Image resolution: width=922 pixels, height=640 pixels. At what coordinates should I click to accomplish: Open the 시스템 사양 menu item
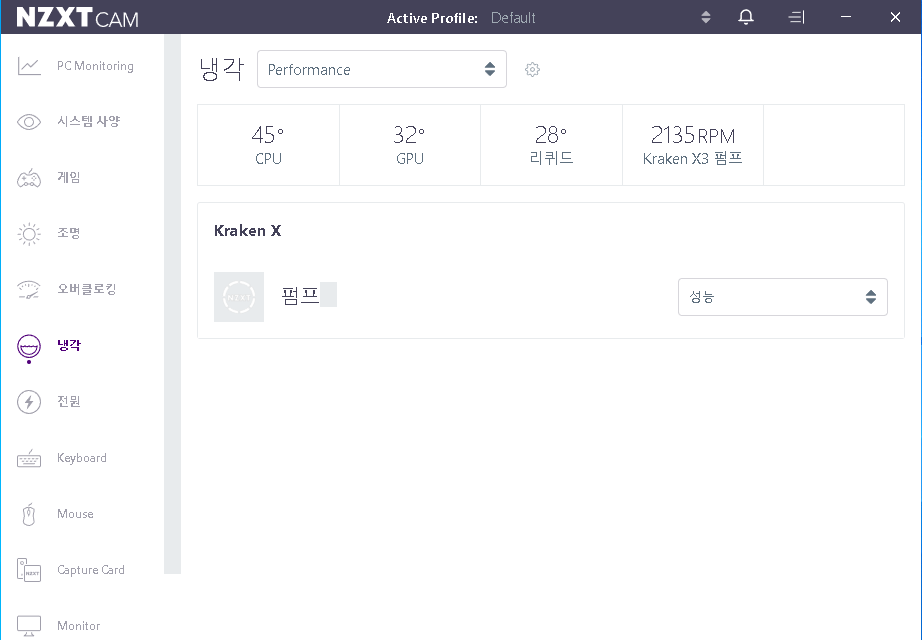coord(88,121)
